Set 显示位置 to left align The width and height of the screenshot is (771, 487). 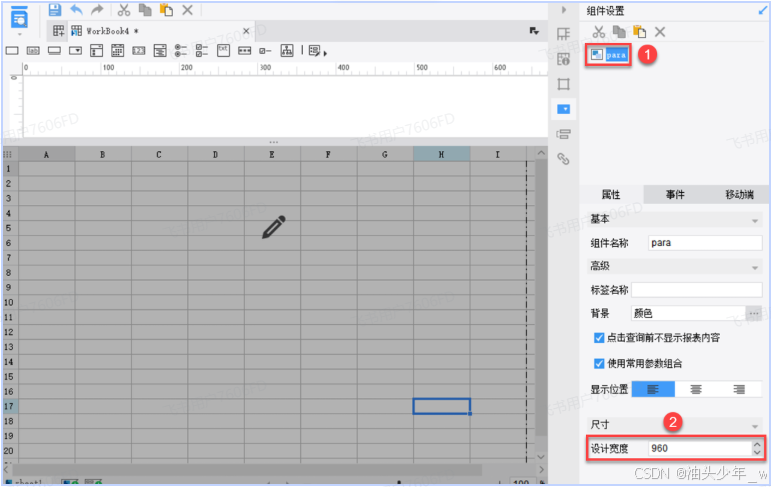tap(653, 389)
